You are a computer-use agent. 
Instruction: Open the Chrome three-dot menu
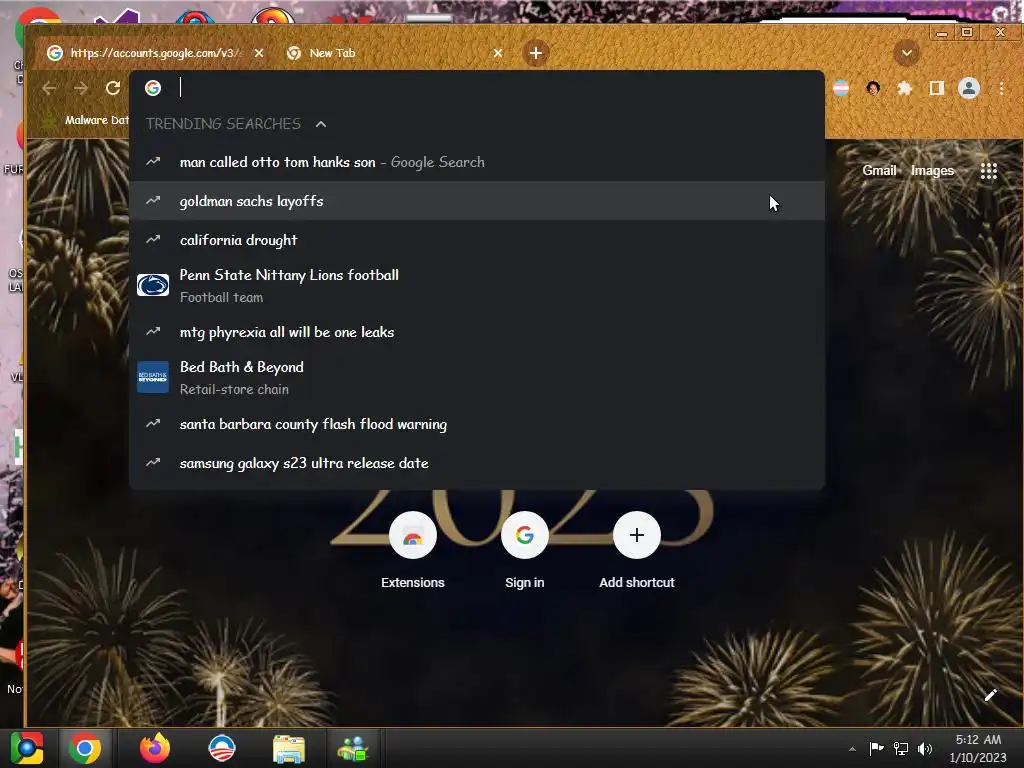[1001, 88]
